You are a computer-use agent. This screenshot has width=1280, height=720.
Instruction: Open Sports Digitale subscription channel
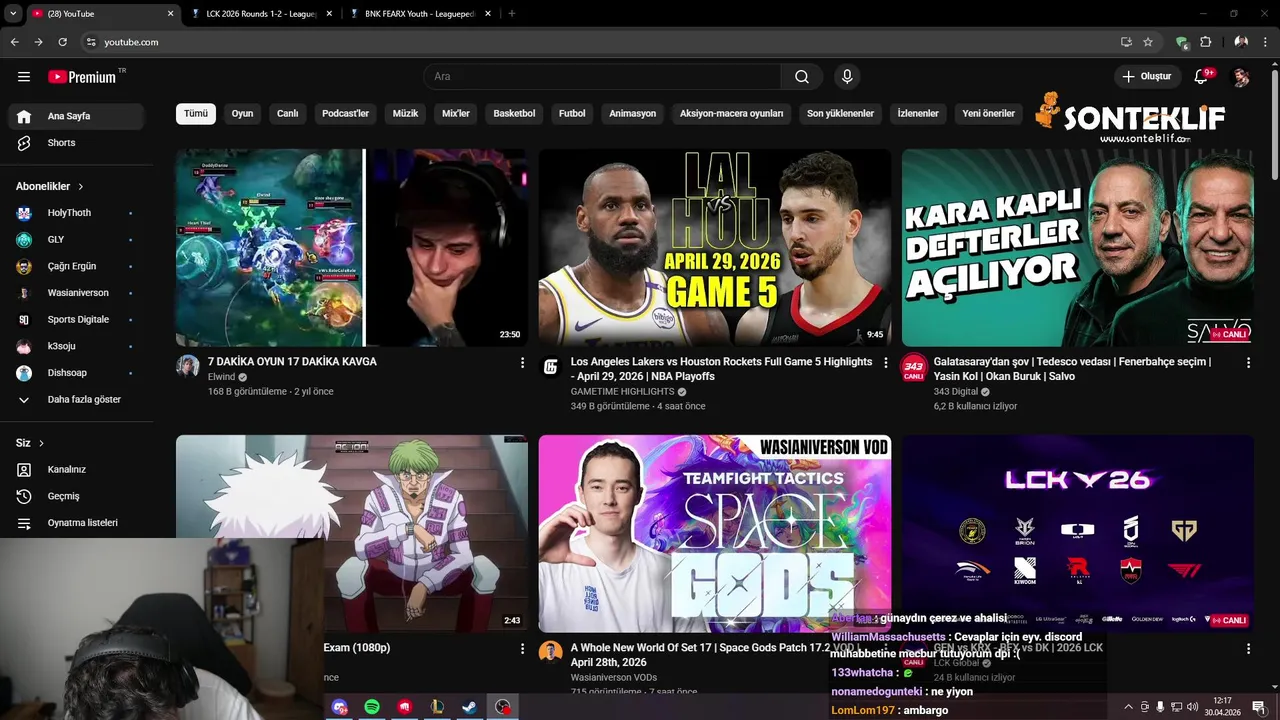[77, 320]
